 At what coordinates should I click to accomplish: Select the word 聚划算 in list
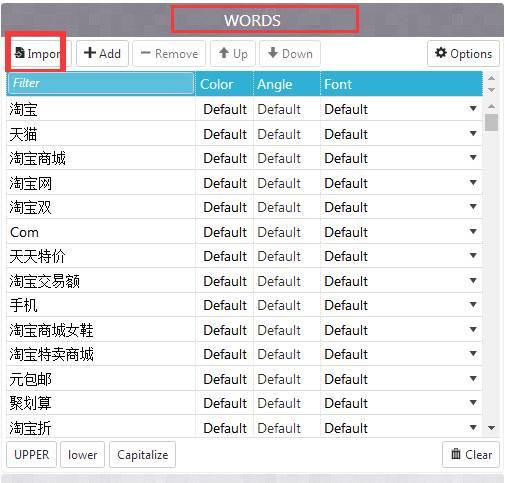30,403
